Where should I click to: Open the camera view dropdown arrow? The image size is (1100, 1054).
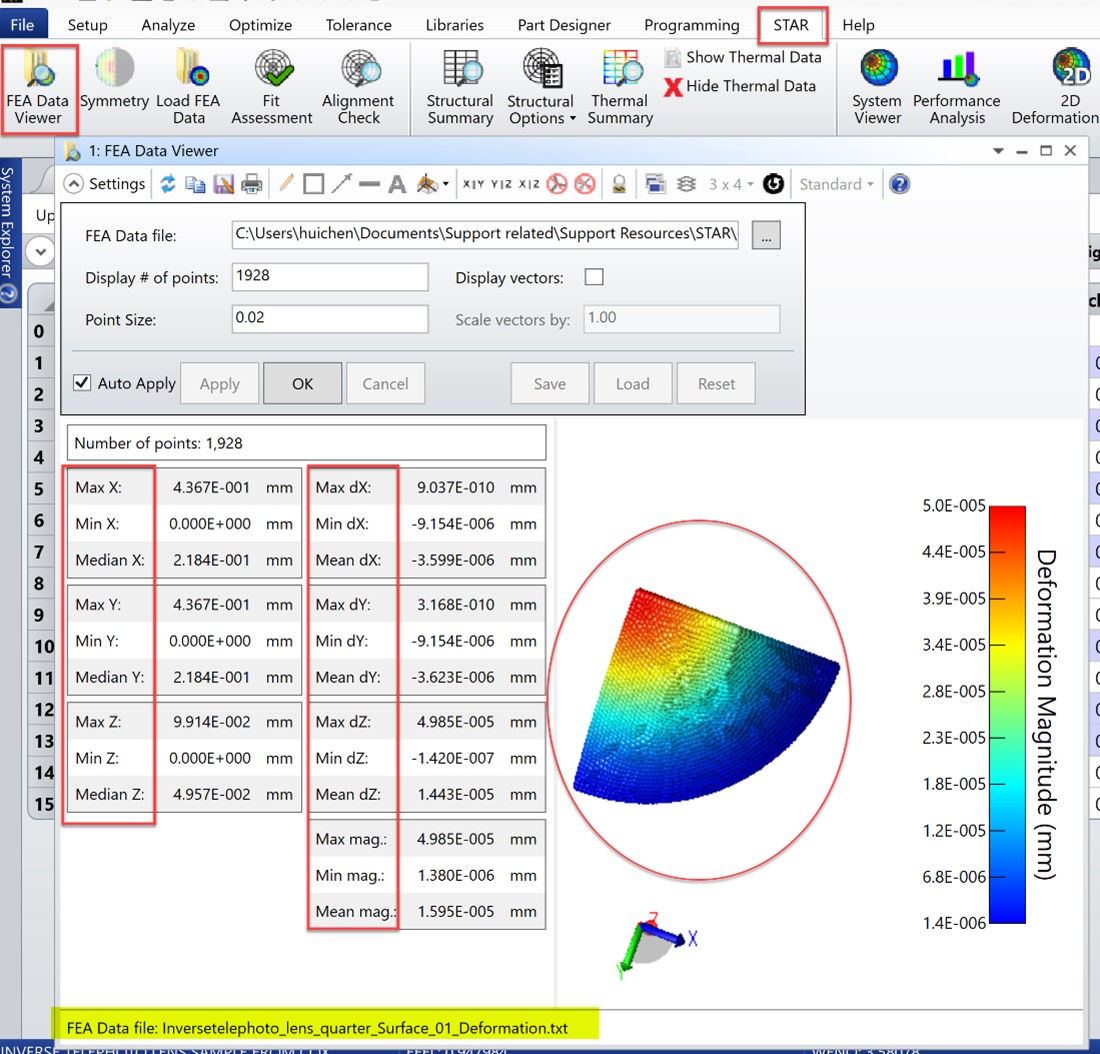(x=445, y=185)
